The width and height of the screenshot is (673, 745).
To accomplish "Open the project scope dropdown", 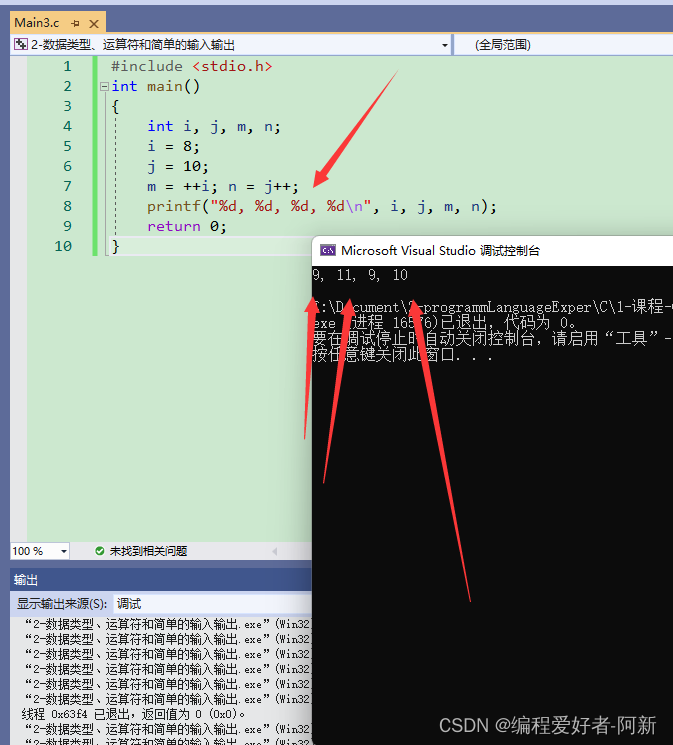I will [x=444, y=45].
